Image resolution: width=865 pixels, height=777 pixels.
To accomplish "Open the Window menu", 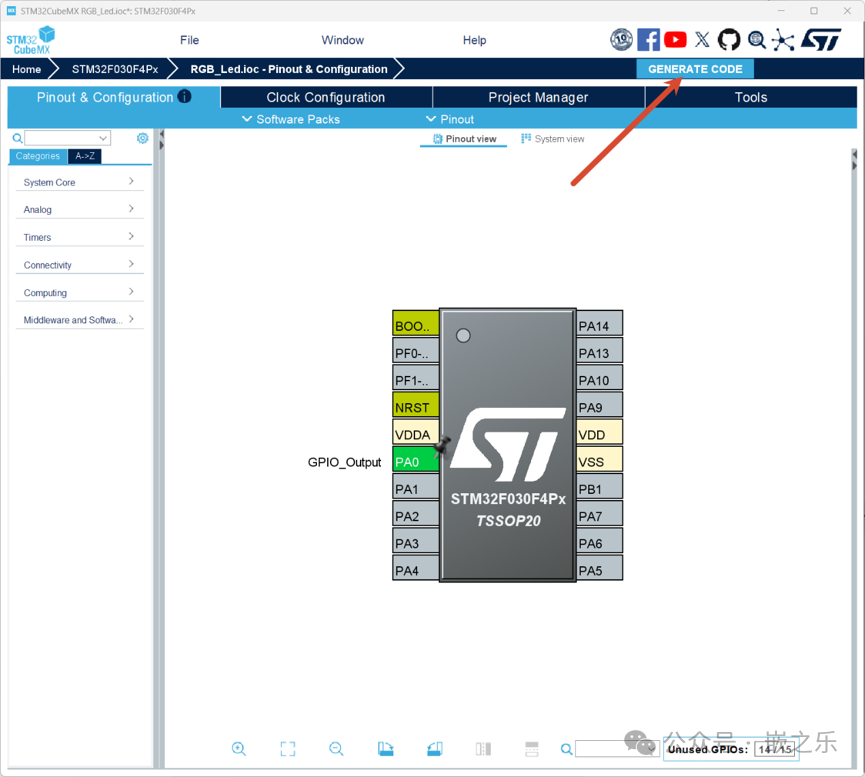I will [x=343, y=40].
